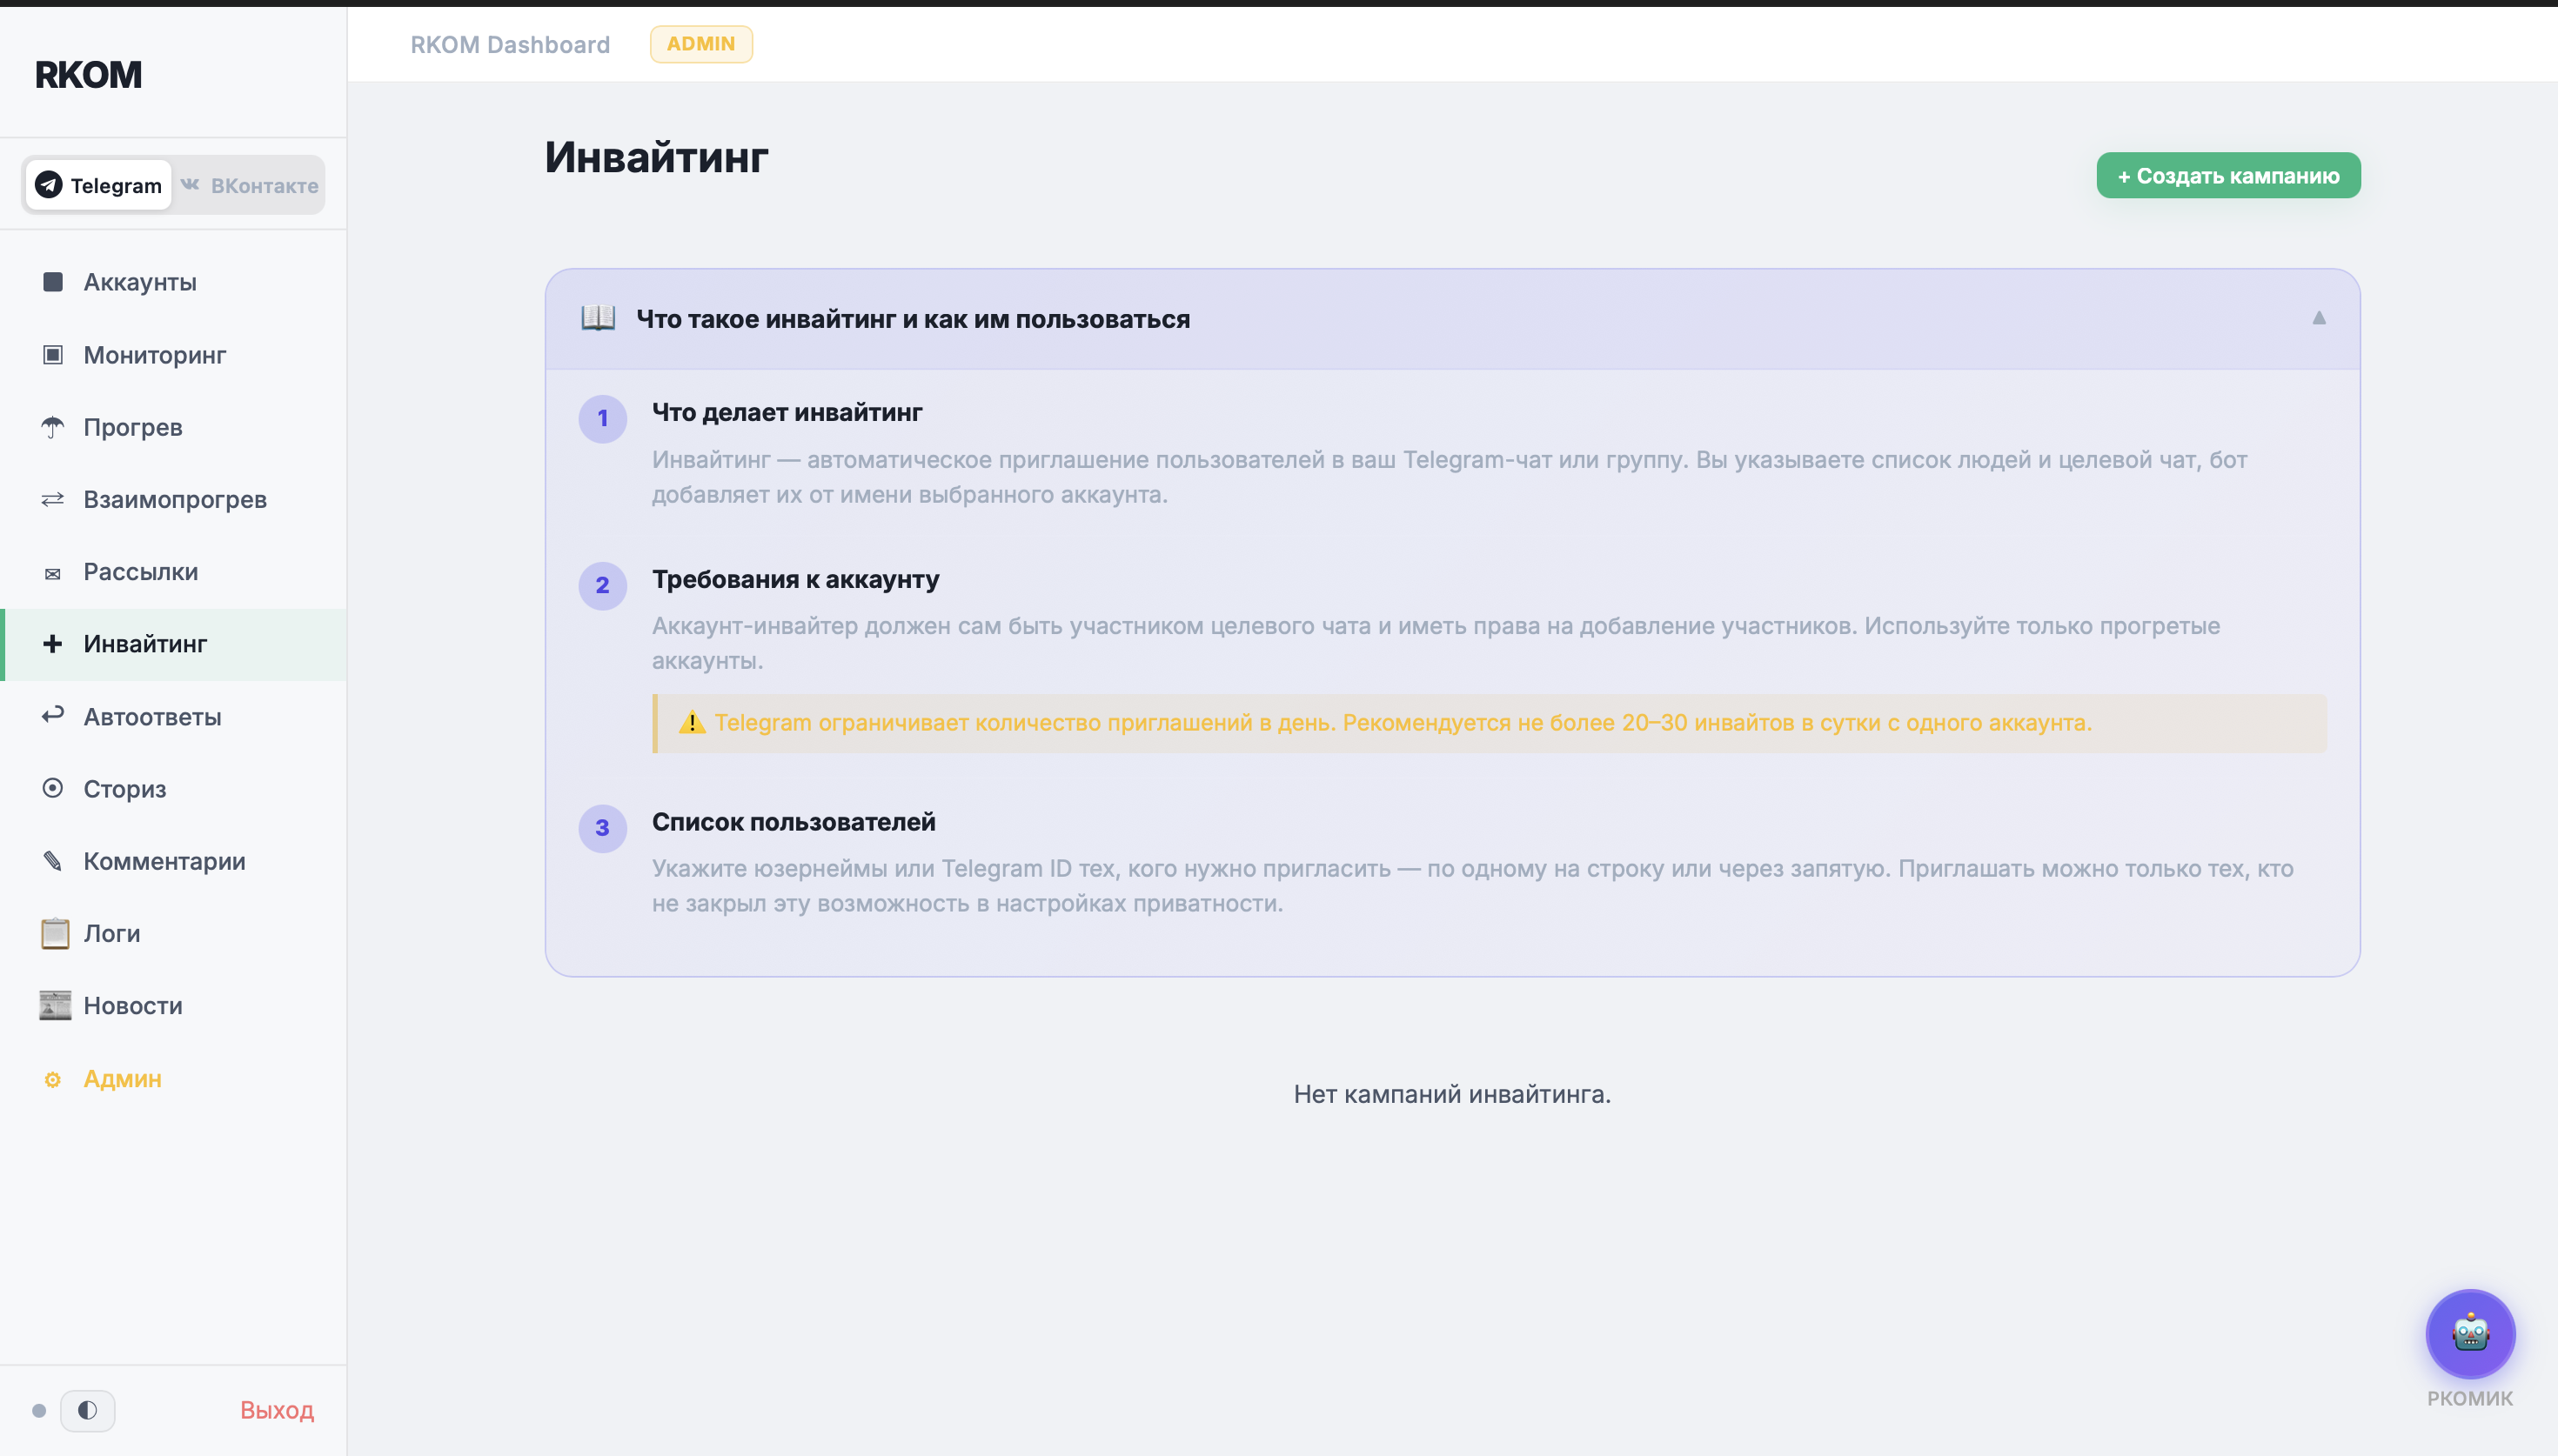
Task: Click the RKOM logo
Action: (88, 75)
